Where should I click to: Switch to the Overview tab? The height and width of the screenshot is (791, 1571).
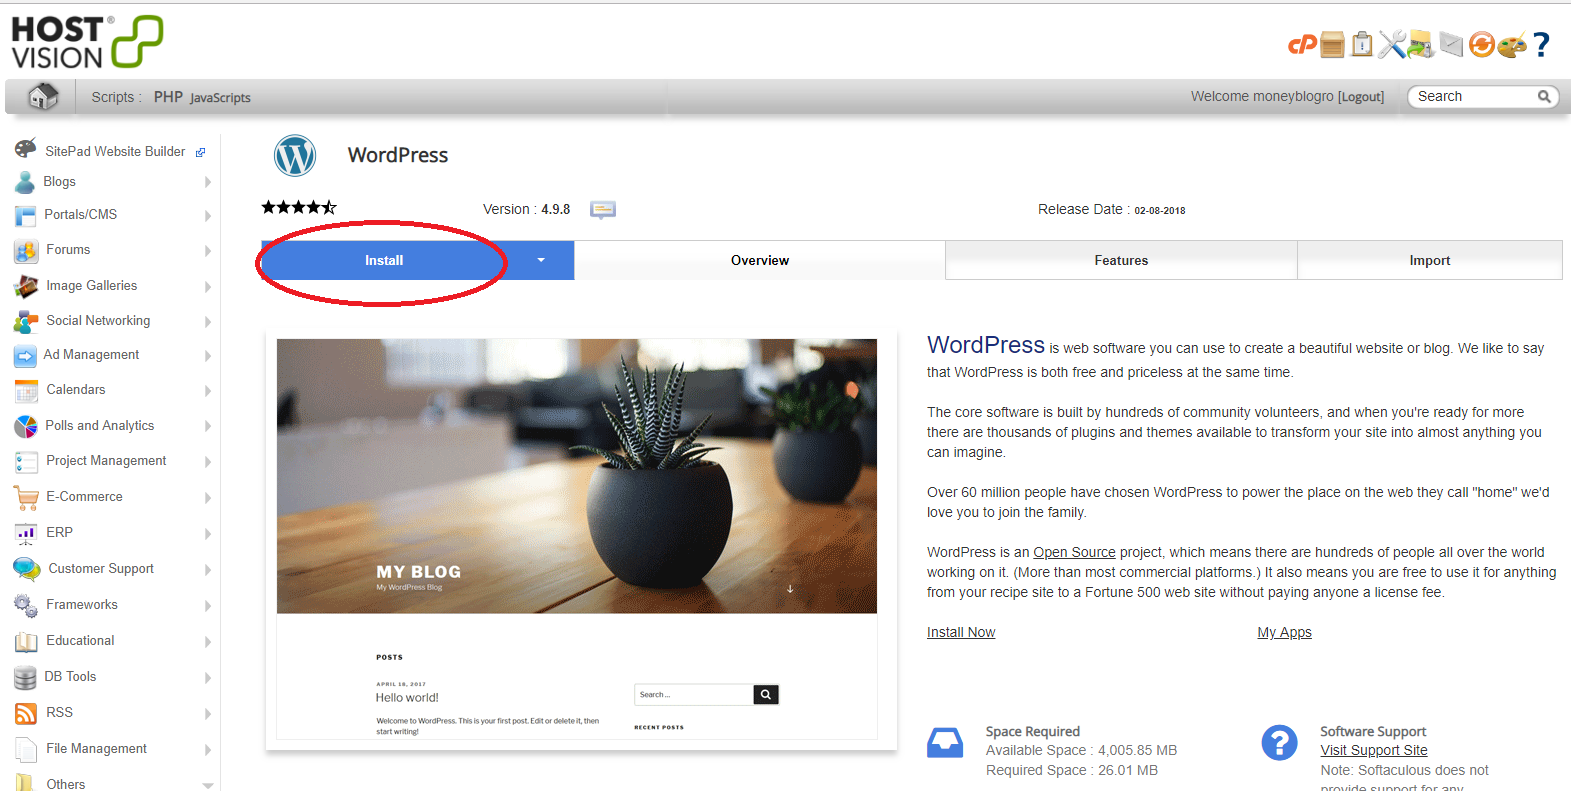[x=760, y=260]
